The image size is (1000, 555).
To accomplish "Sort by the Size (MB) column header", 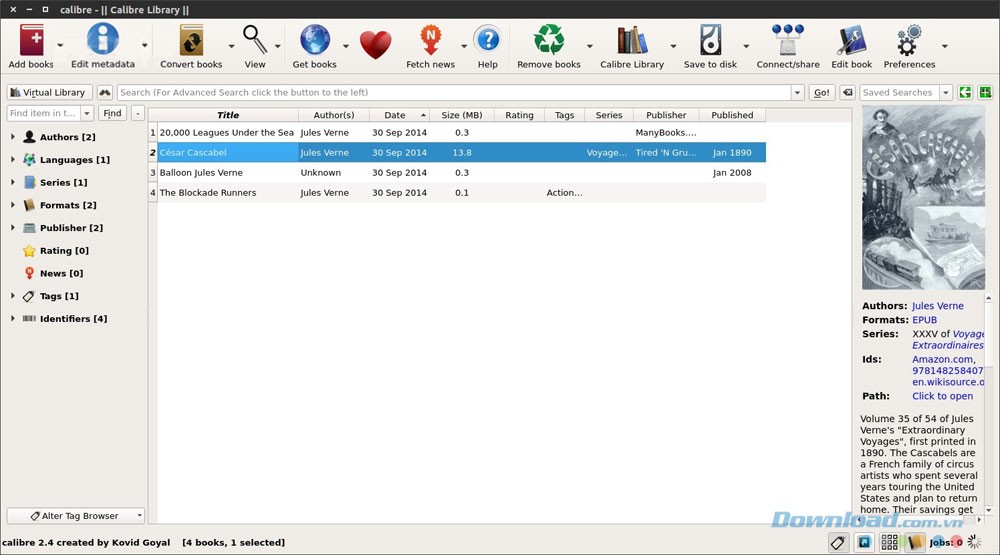I will pyautogui.click(x=462, y=115).
